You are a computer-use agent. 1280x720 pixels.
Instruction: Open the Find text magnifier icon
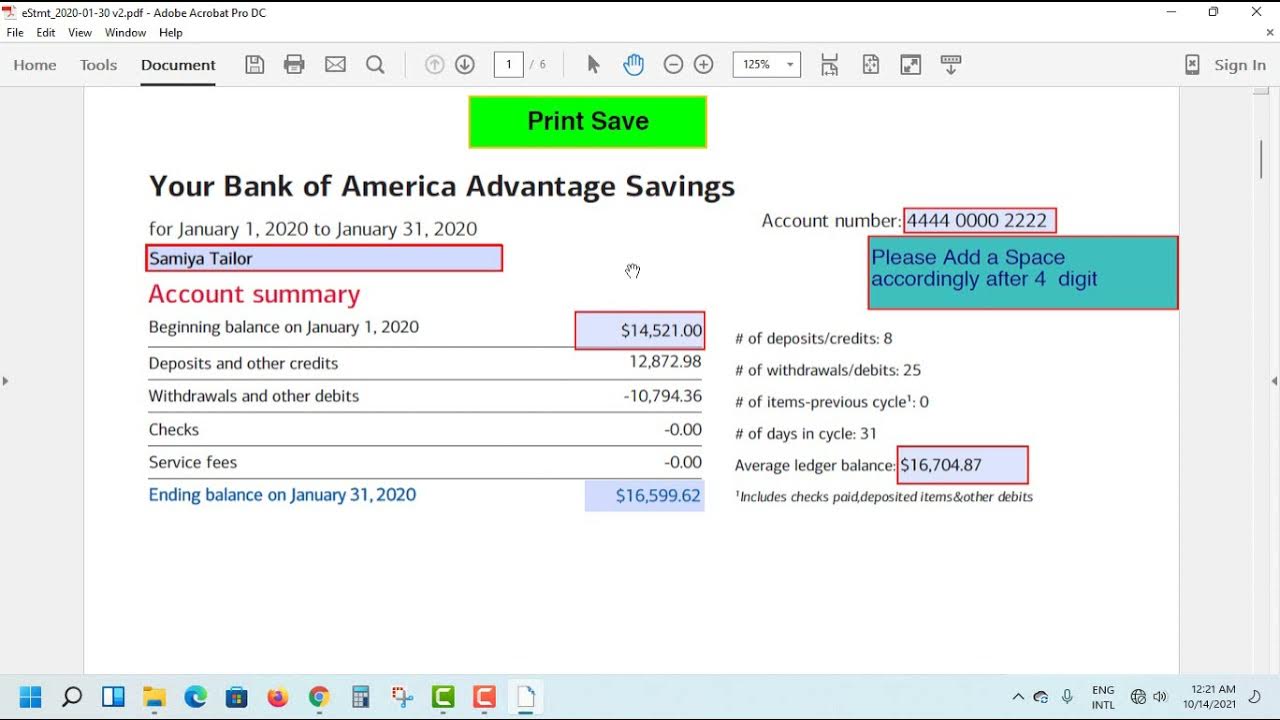375,65
